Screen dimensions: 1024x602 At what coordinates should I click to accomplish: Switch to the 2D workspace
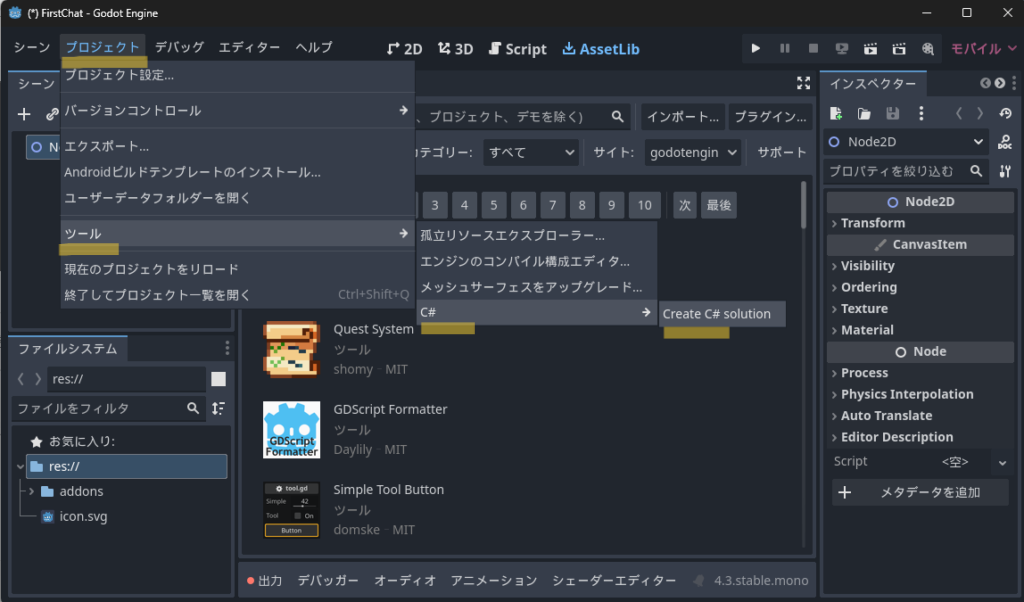(404, 49)
